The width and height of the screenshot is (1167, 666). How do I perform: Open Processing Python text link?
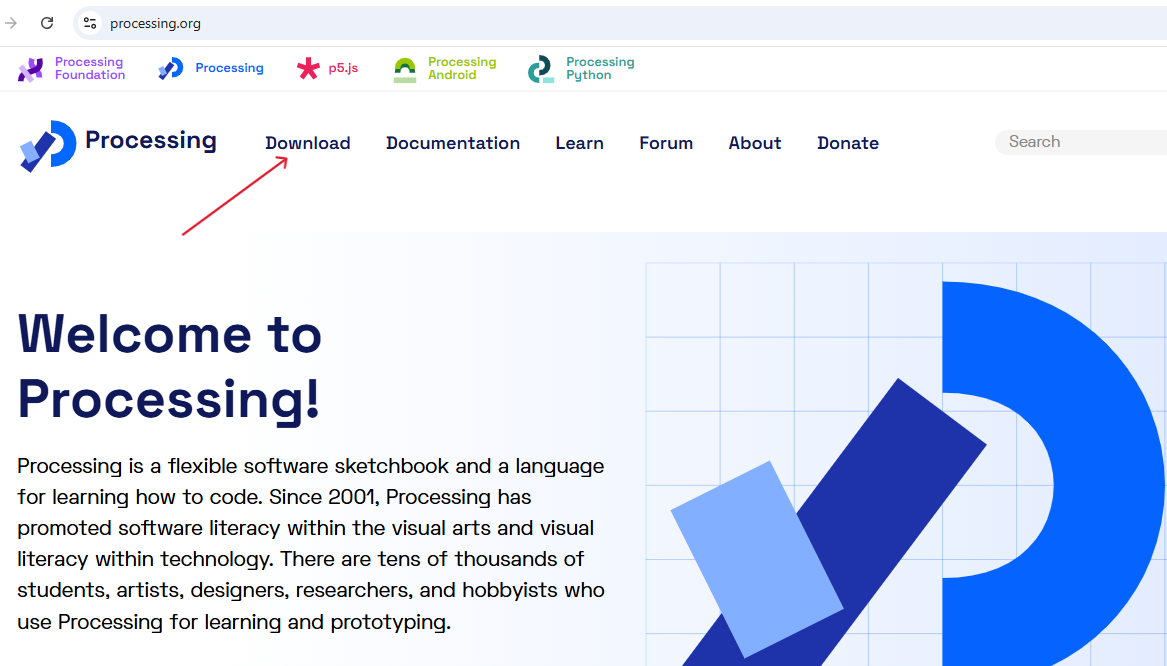600,68
